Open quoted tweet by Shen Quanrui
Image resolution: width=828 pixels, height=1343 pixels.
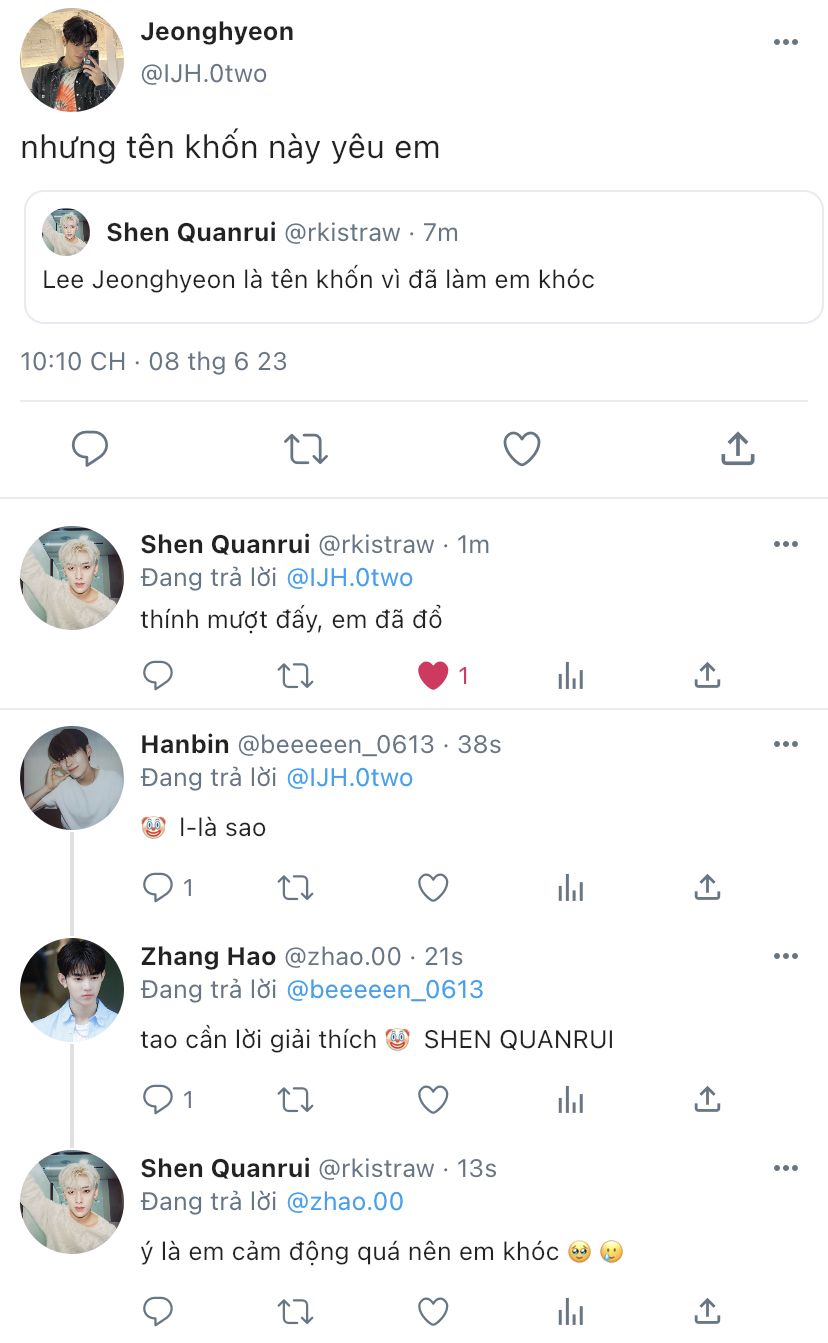[x=423, y=257]
